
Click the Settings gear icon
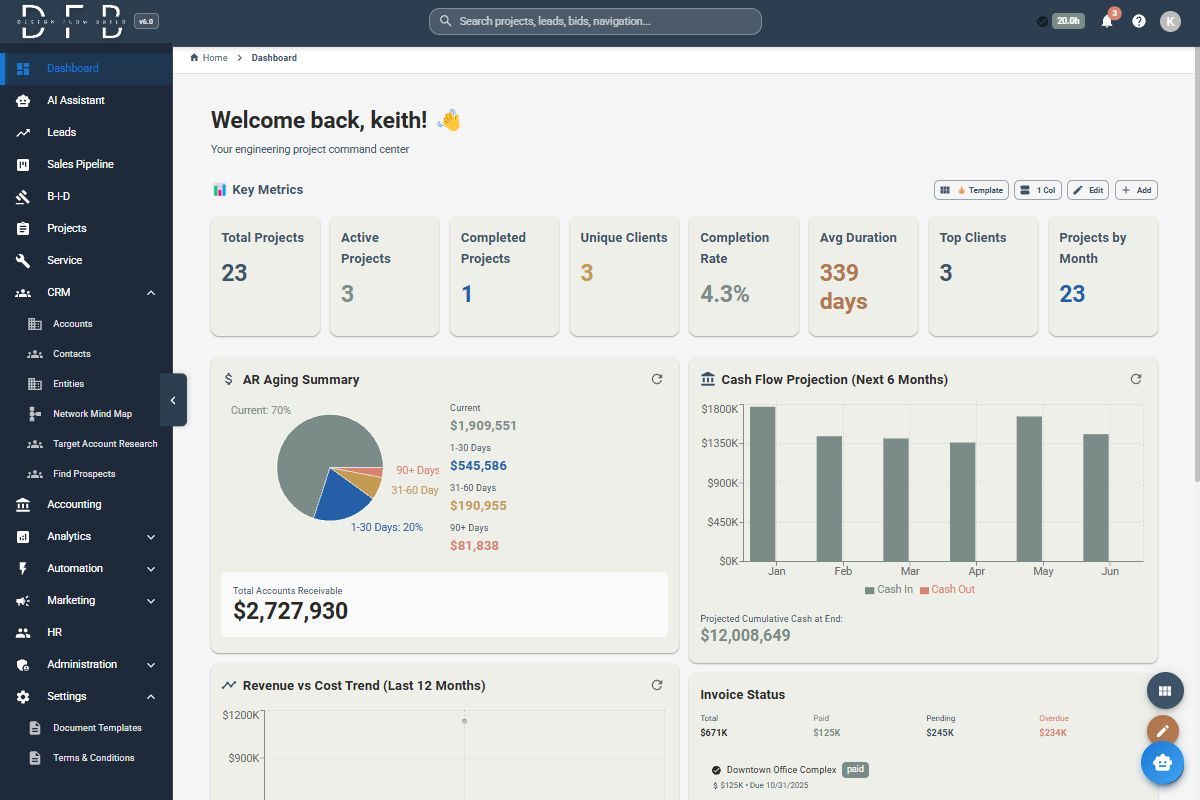[23, 696]
